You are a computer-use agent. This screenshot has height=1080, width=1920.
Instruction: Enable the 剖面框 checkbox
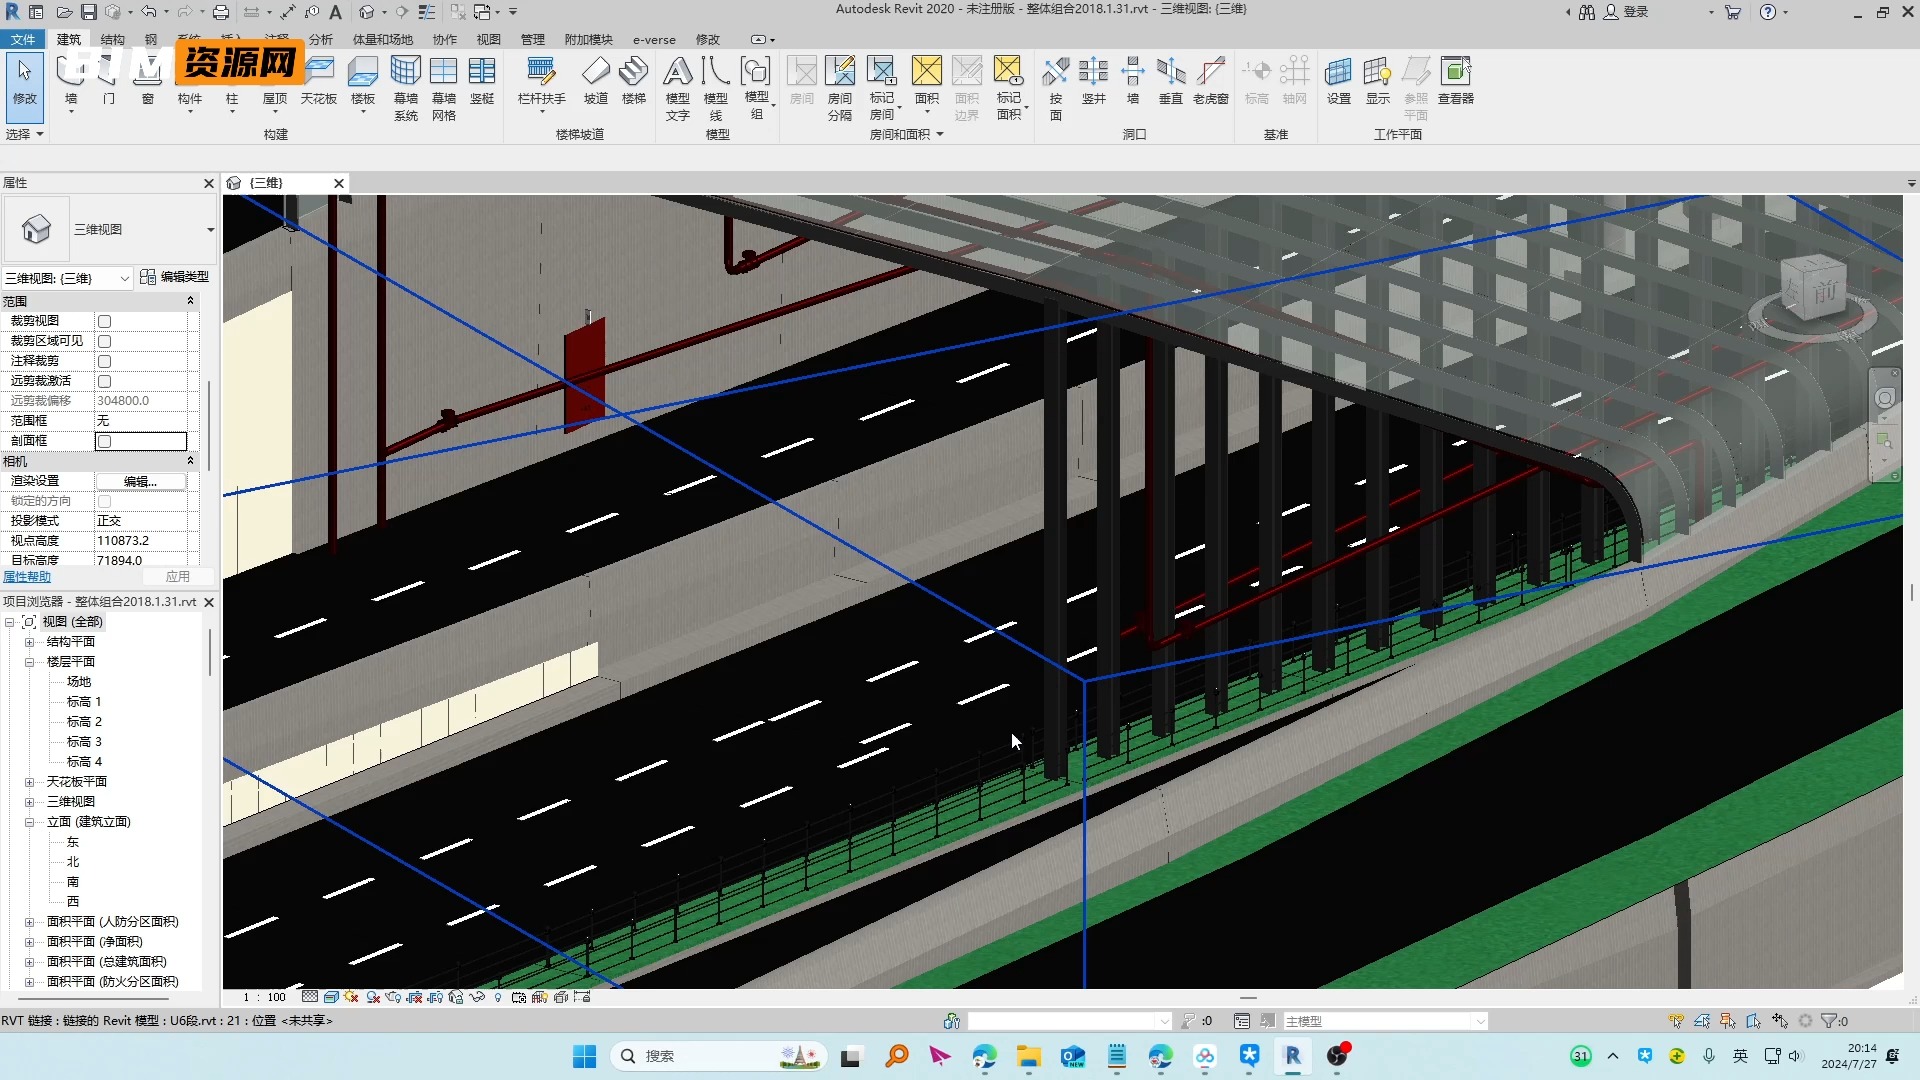[104, 440]
